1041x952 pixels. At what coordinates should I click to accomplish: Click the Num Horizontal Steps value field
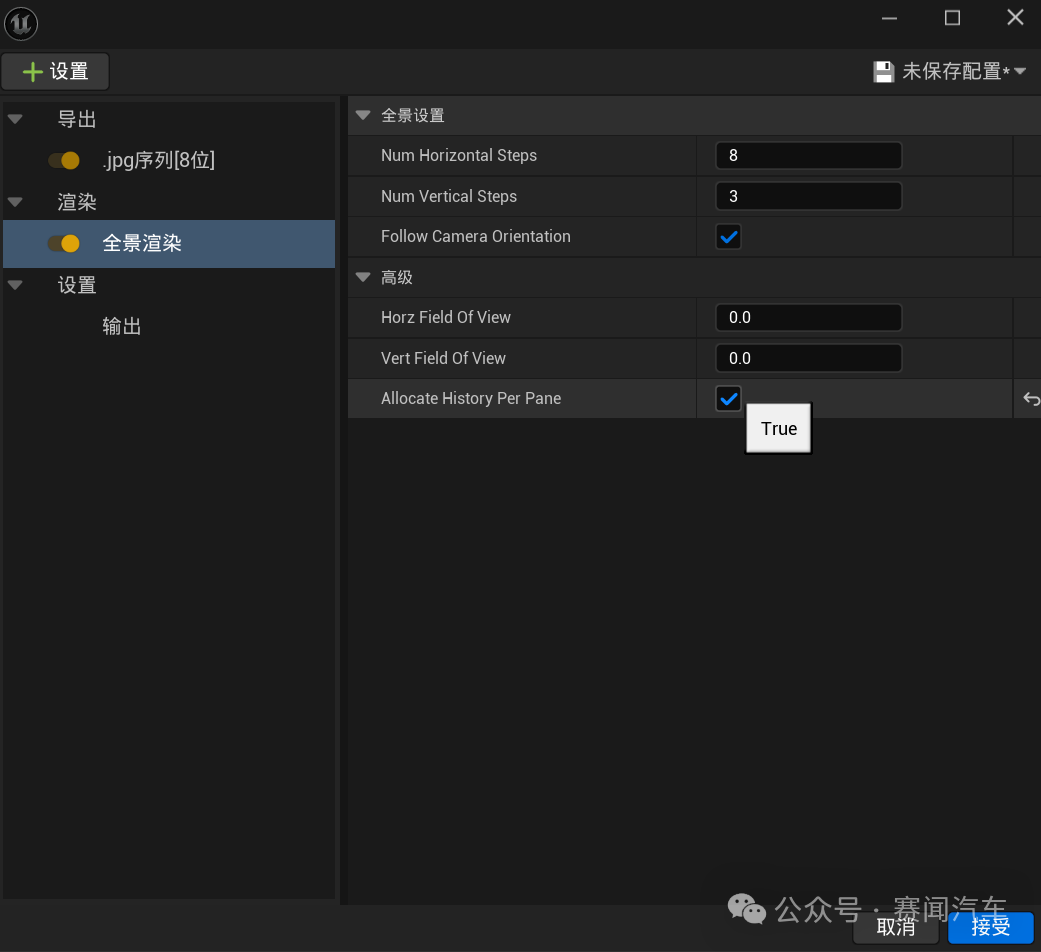tap(808, 155)
